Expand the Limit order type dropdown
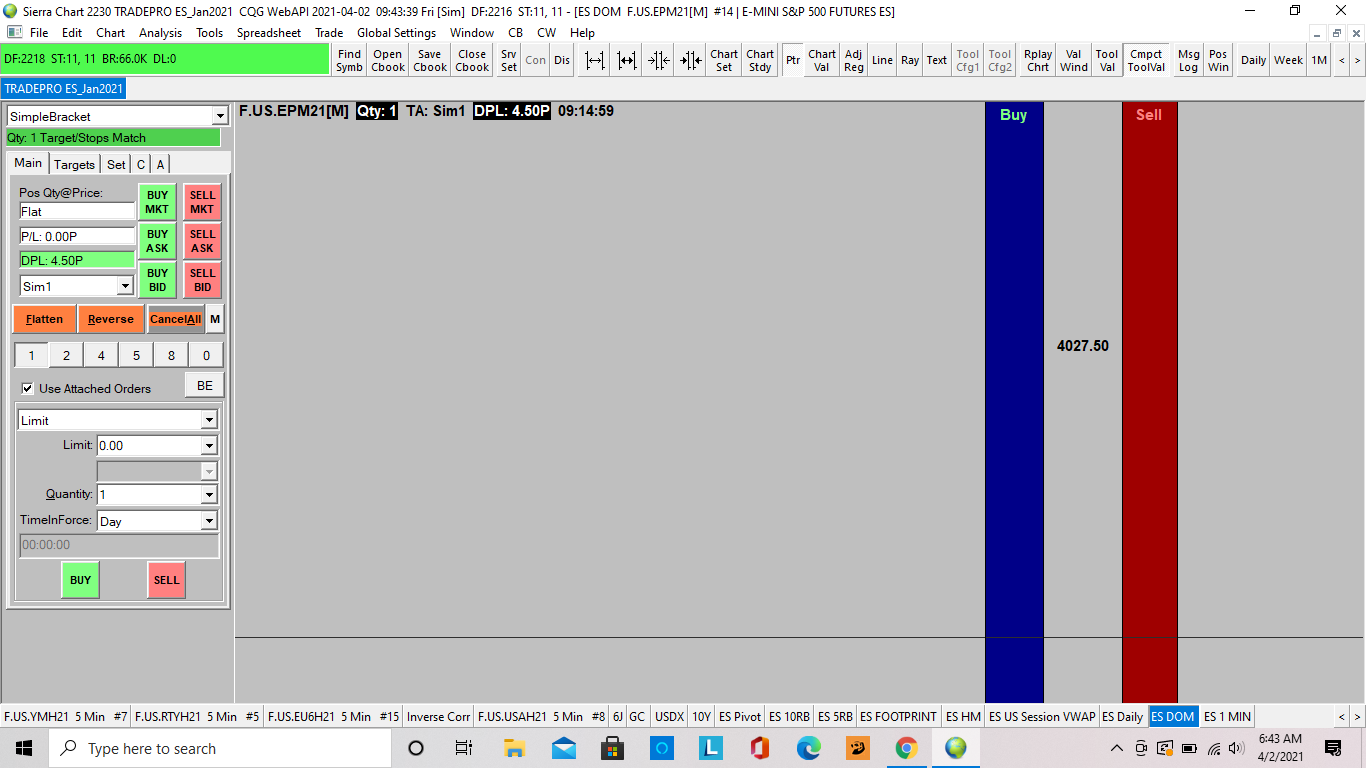1366x768 pixels. pos(209,421)
